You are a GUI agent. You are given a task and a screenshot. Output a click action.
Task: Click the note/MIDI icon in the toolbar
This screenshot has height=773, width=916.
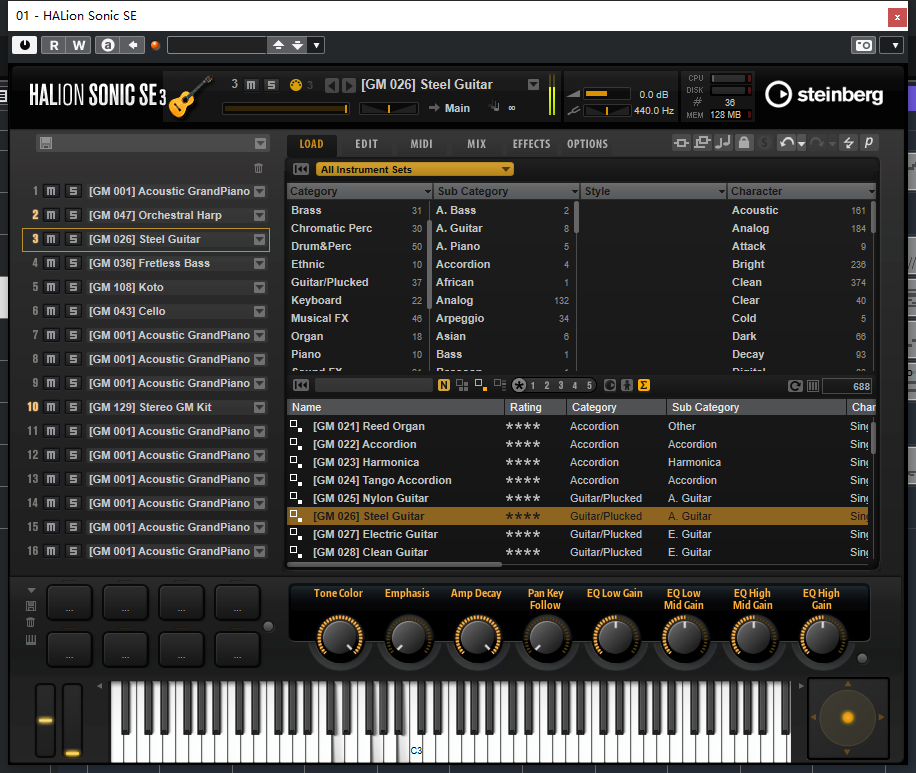[723, 143]
